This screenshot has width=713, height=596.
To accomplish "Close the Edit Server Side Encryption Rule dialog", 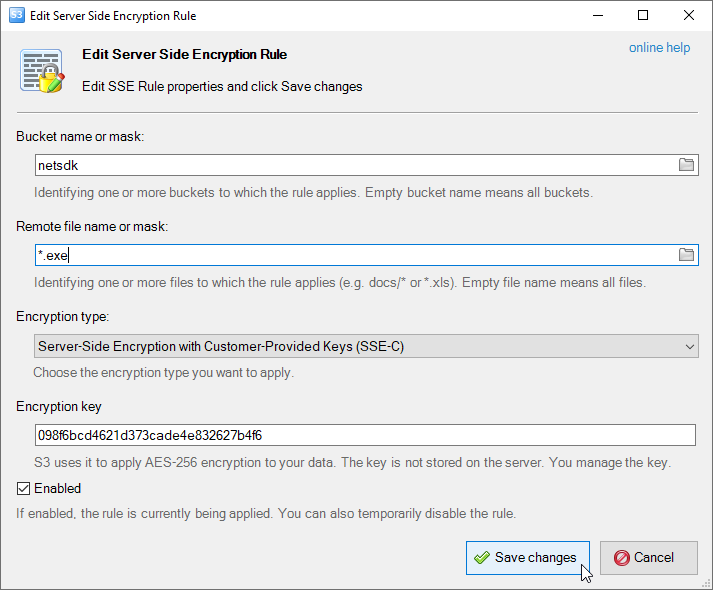I will pos(688,15).
